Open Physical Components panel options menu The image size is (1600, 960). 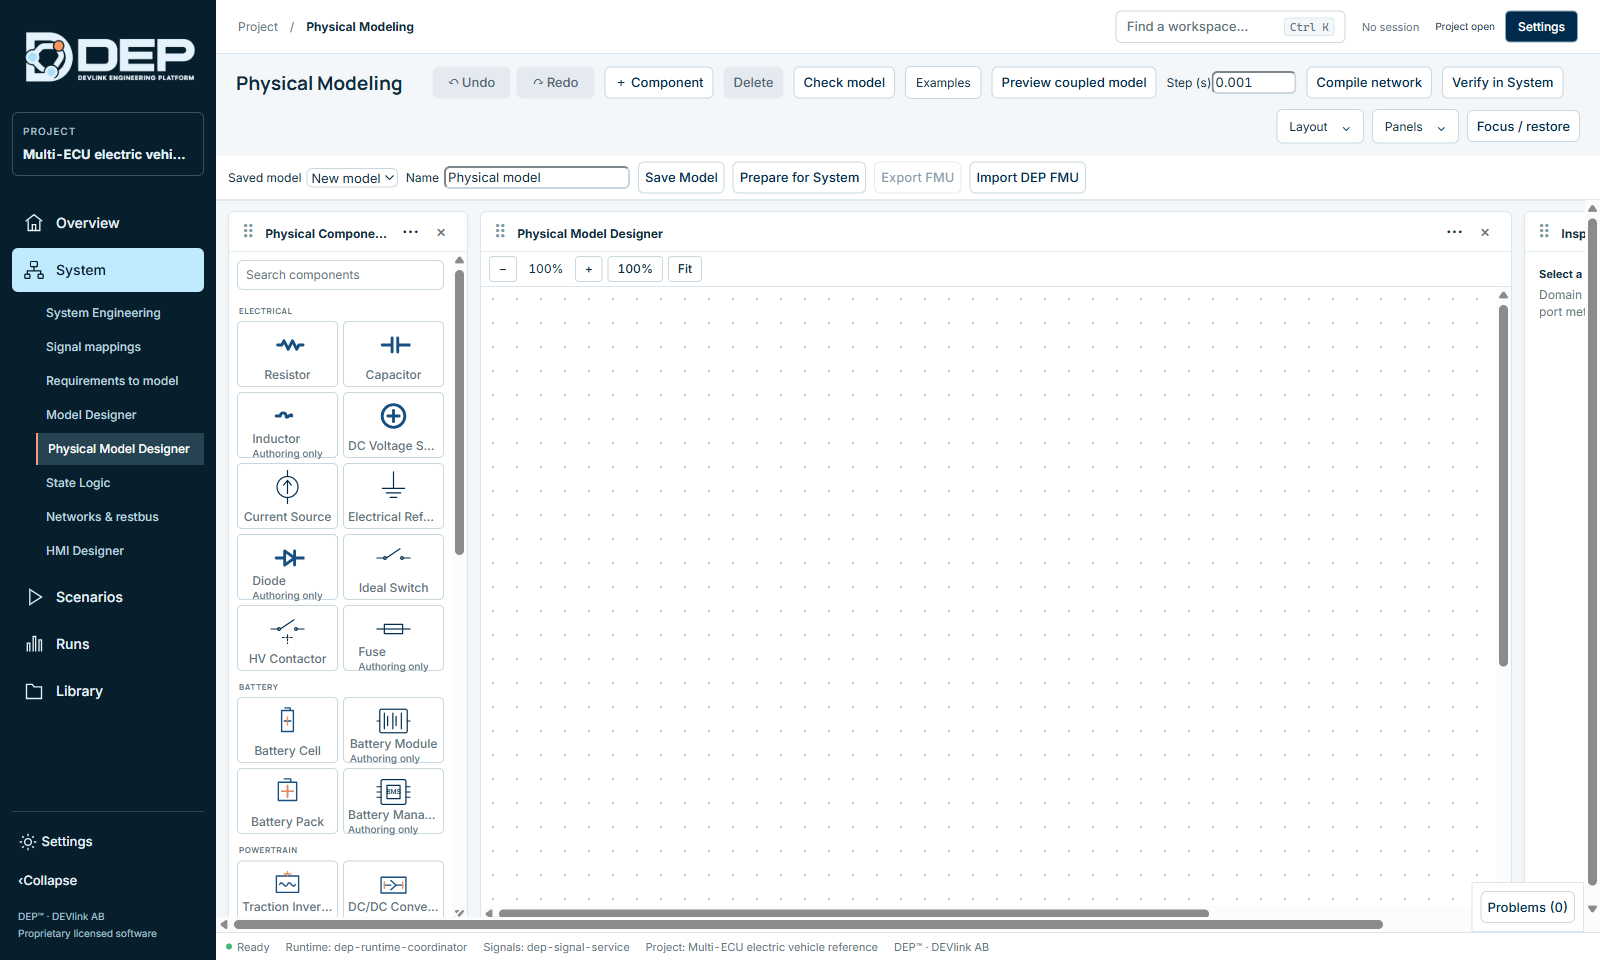coord(410,232)
